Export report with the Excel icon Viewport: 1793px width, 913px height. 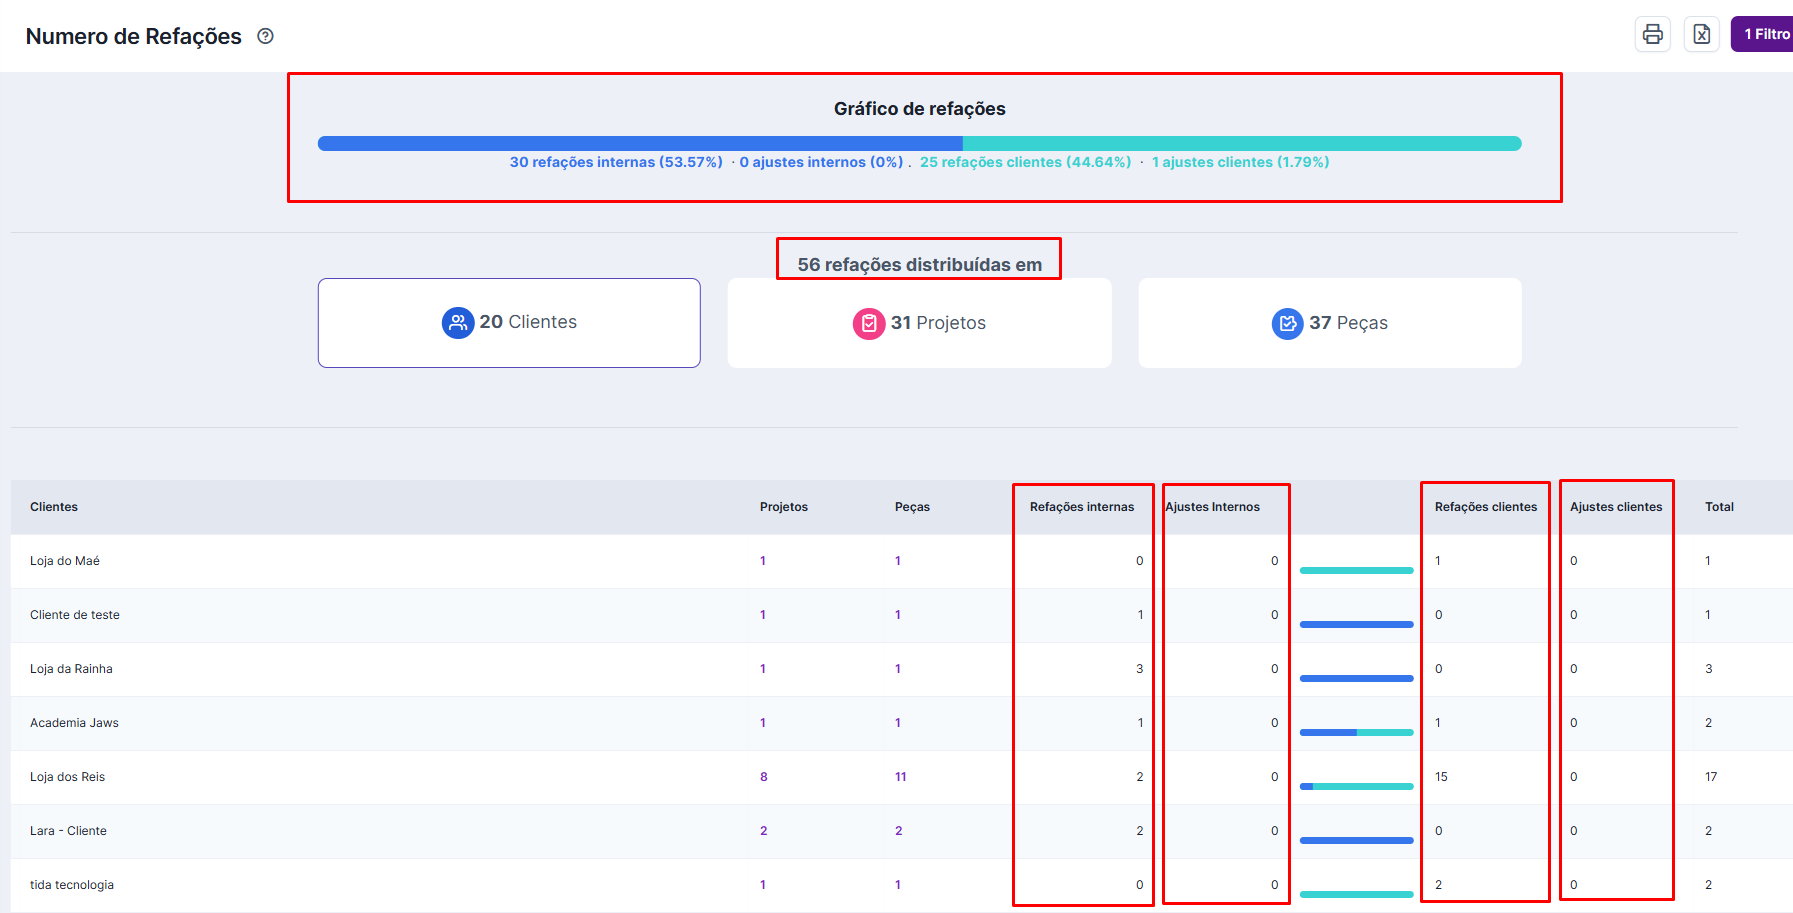pos(1701,34)
